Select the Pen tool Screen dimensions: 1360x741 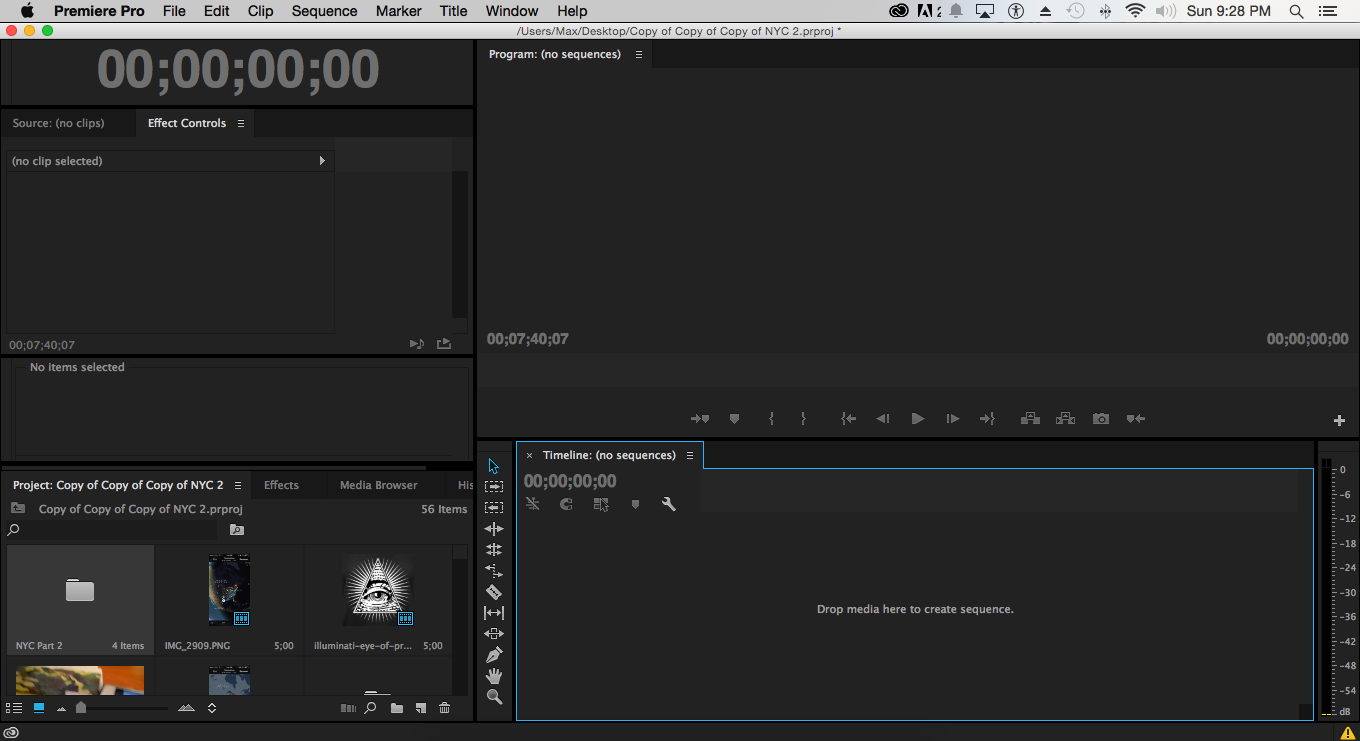click(494, 655)
